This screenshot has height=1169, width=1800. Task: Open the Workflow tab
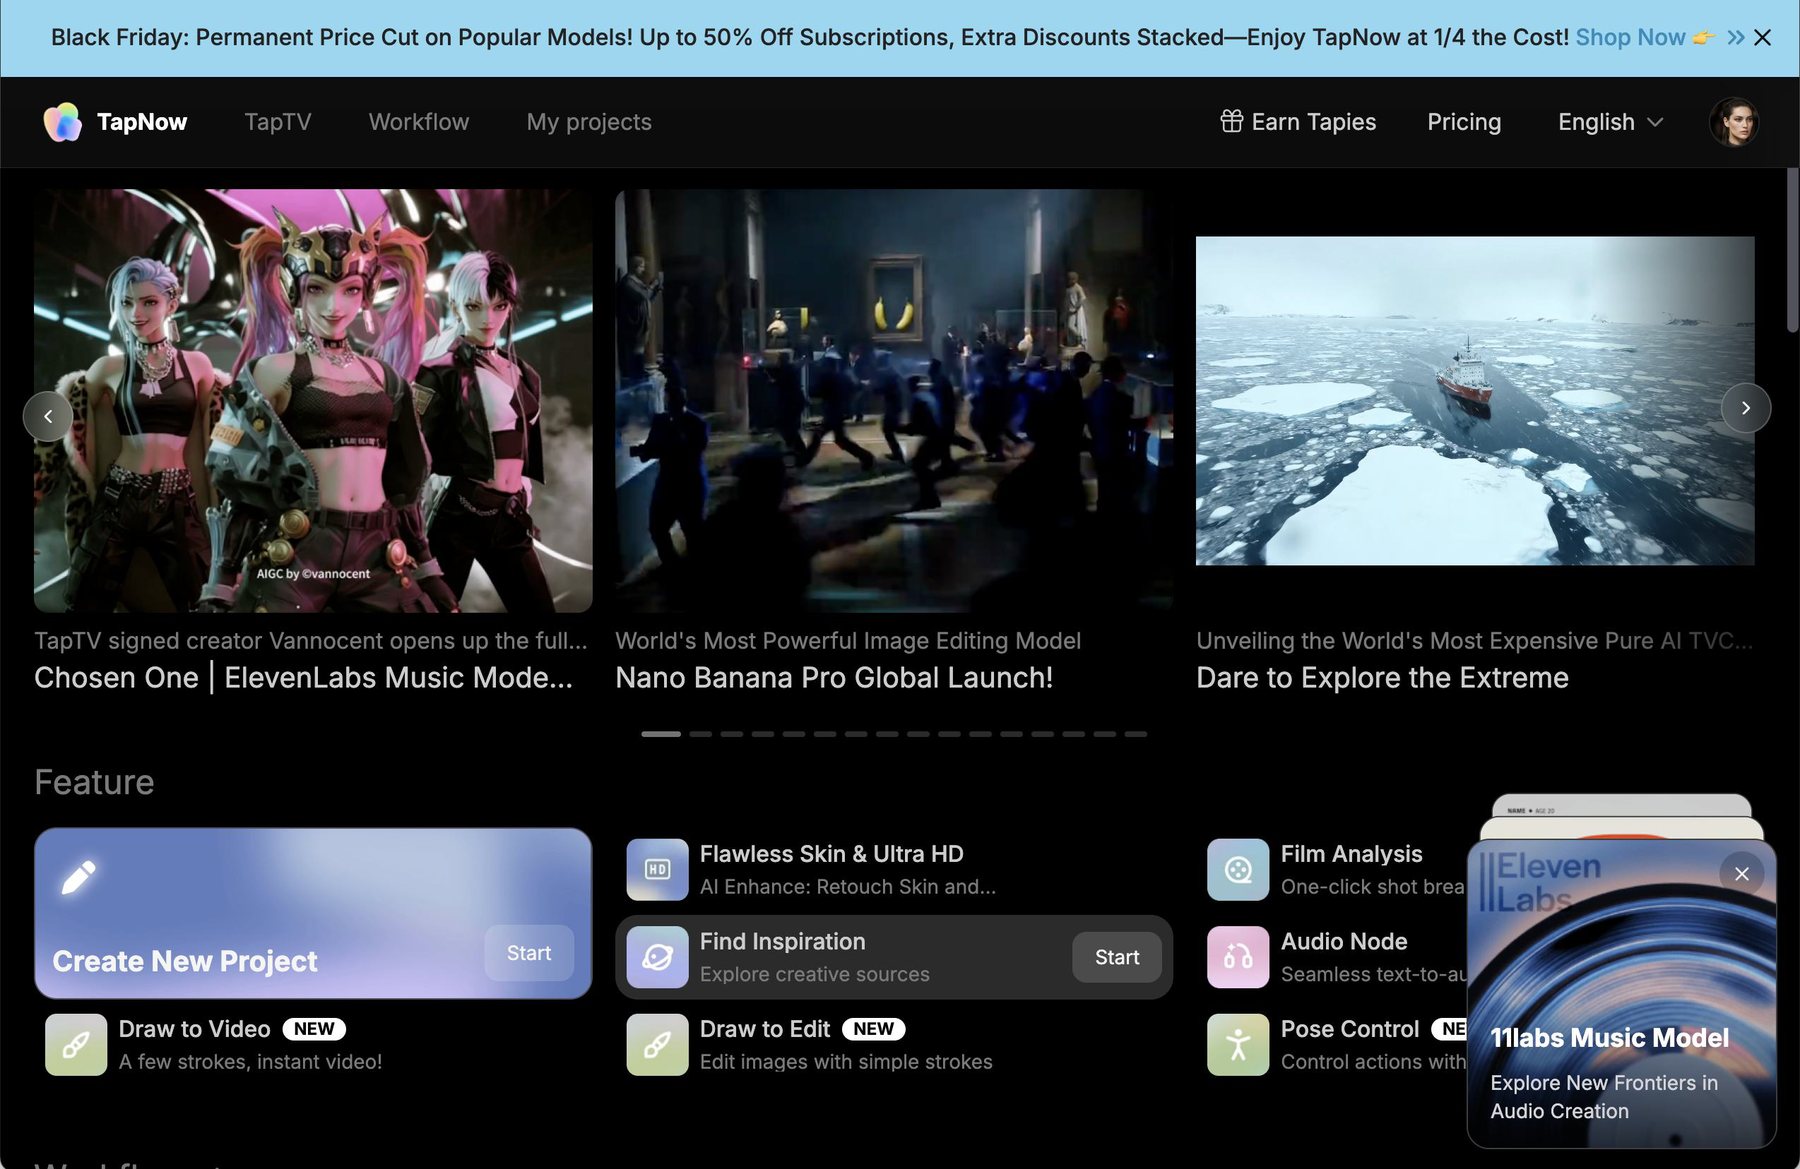419,122
